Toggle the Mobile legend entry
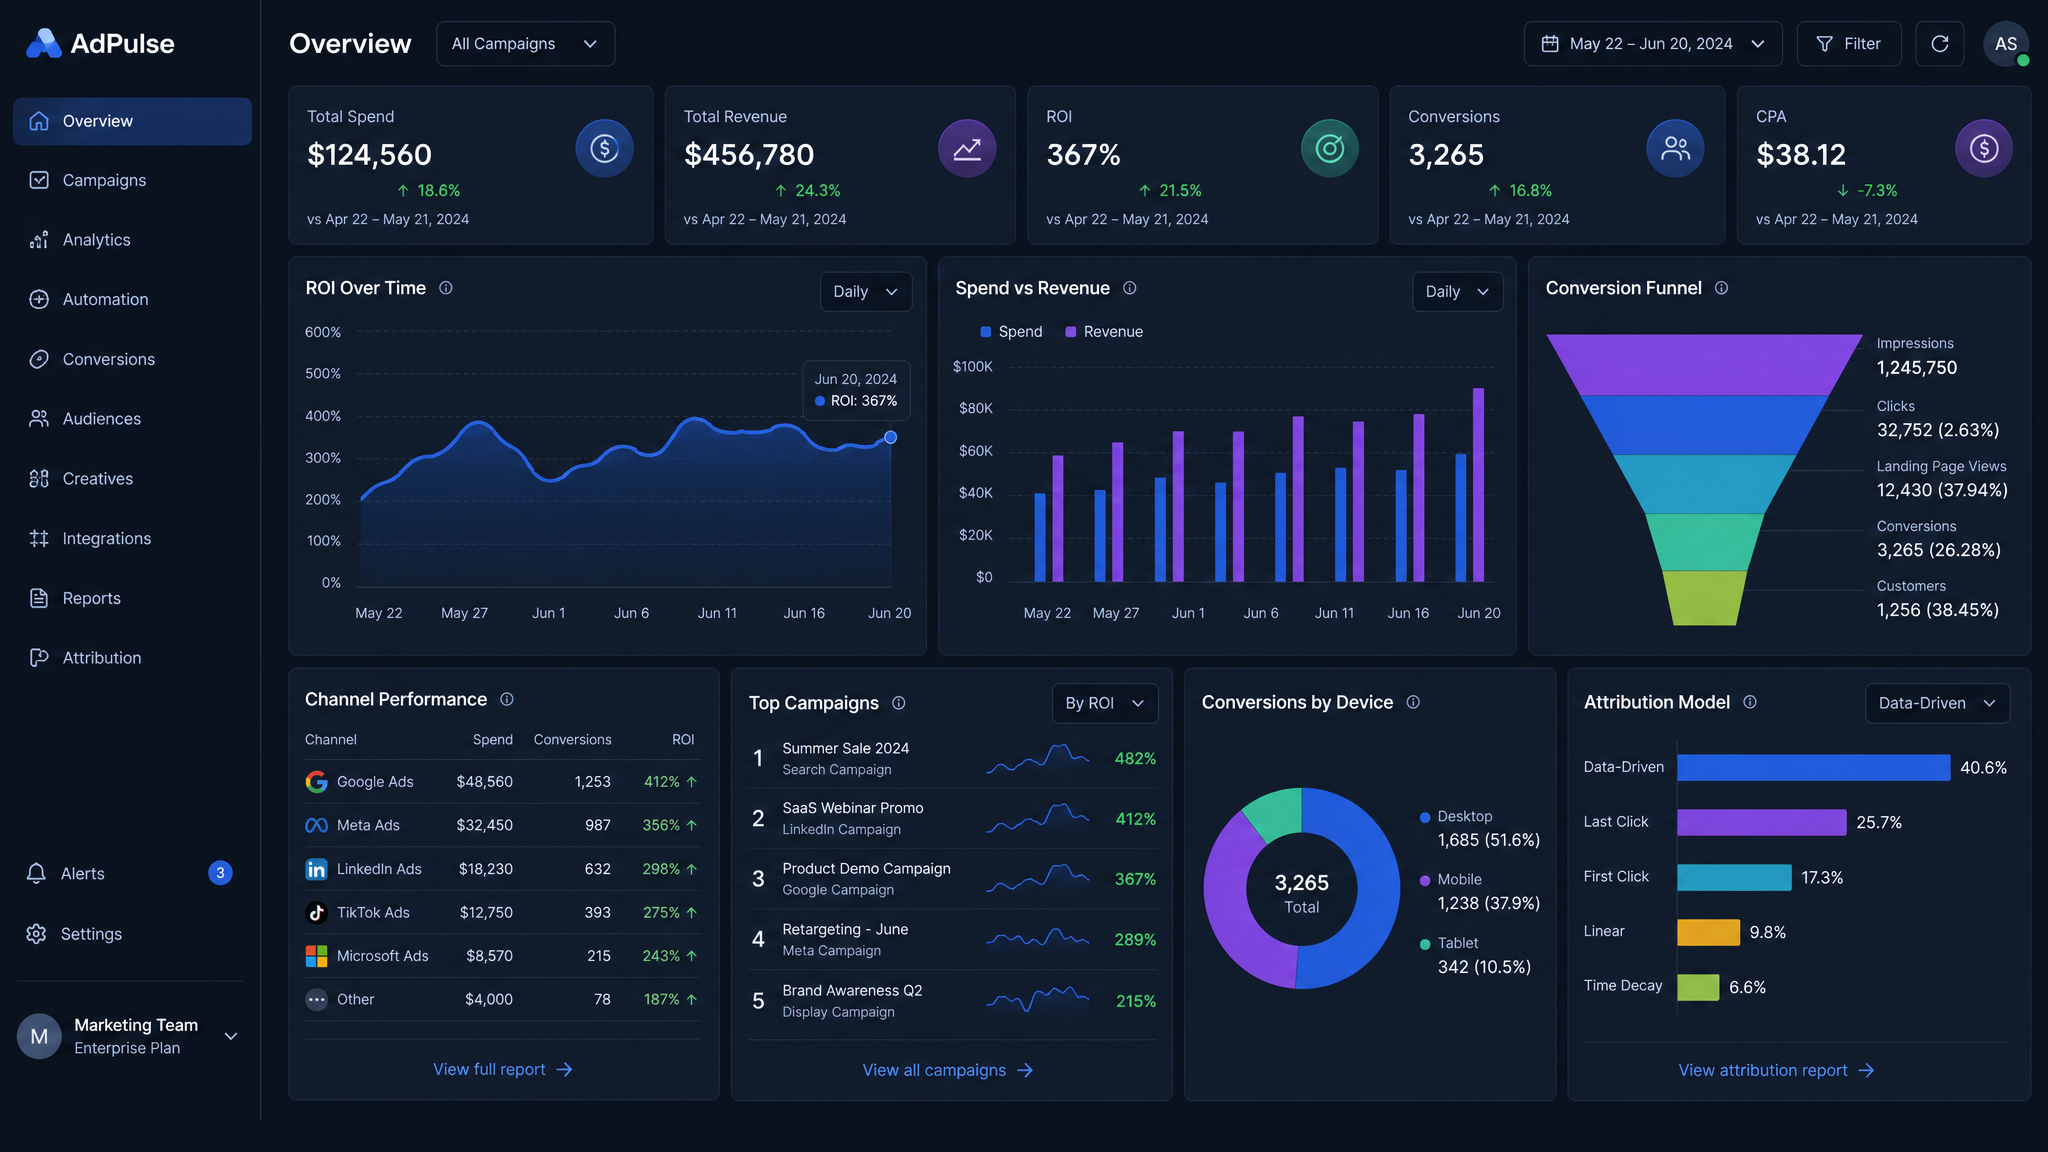The image size is (2048, 1152). [x=1480, y=891]
